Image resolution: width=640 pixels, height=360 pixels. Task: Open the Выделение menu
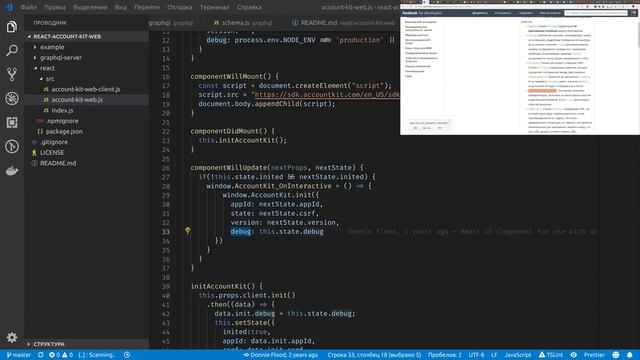click(90, 7)
